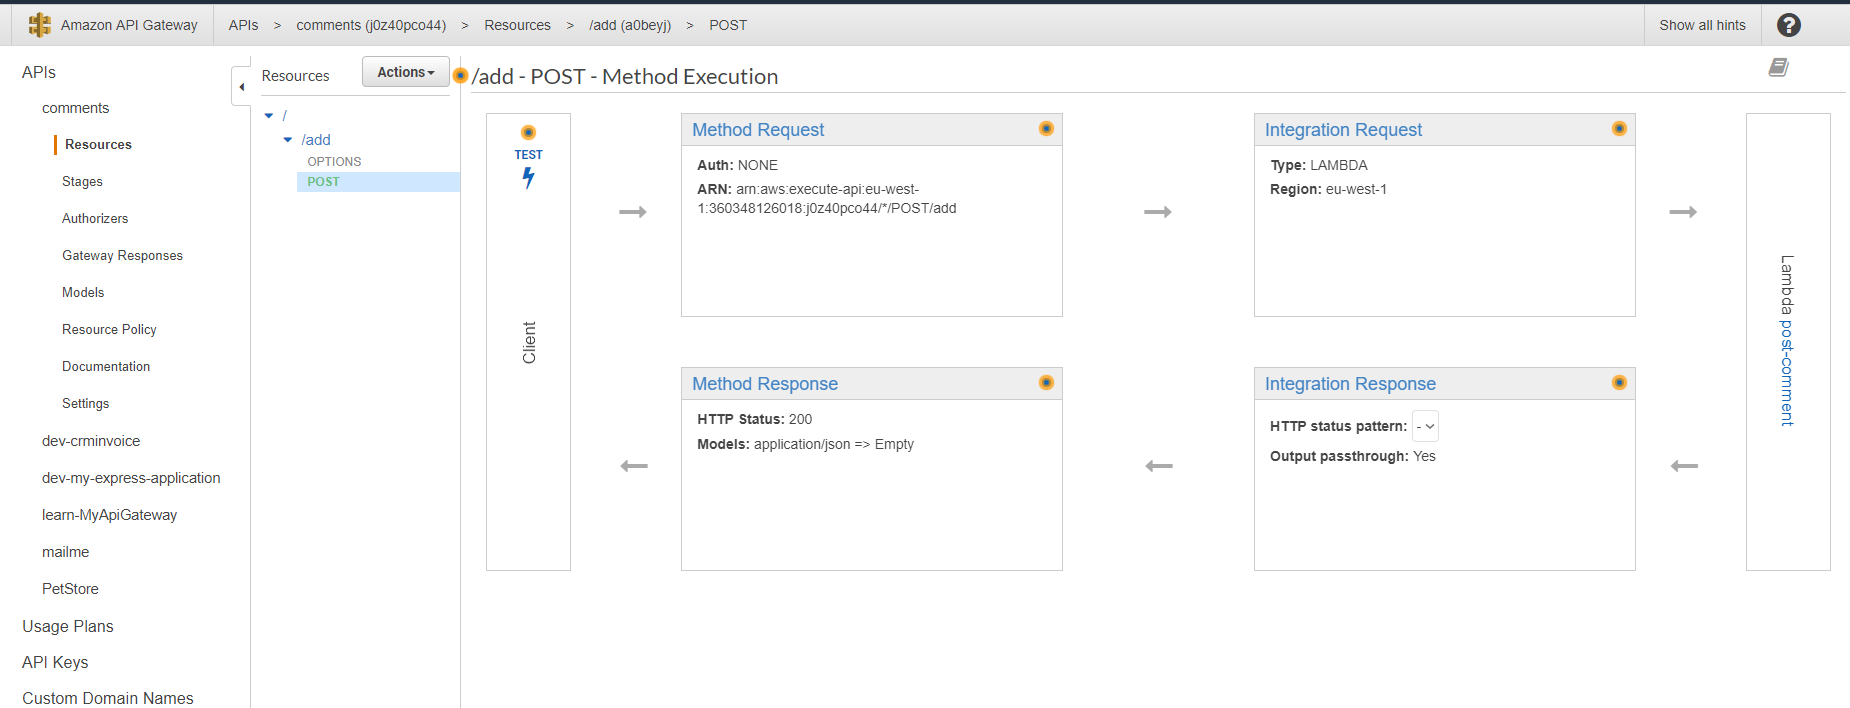Select the root / resource
The height and width of the screenshot is (708, 1850).
[284, 116]
